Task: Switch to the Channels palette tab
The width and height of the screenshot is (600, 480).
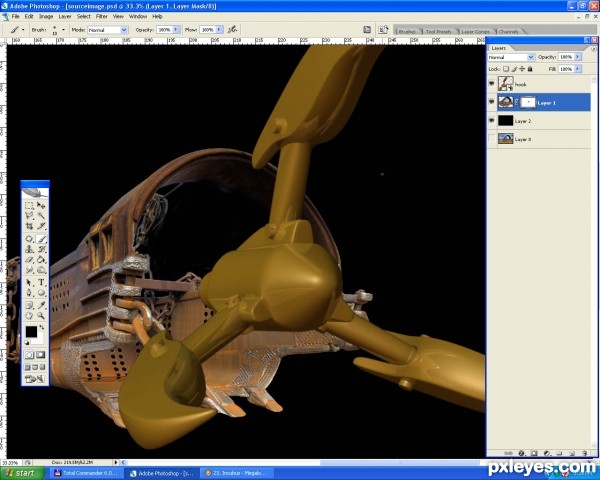Action: click(509, 31)
